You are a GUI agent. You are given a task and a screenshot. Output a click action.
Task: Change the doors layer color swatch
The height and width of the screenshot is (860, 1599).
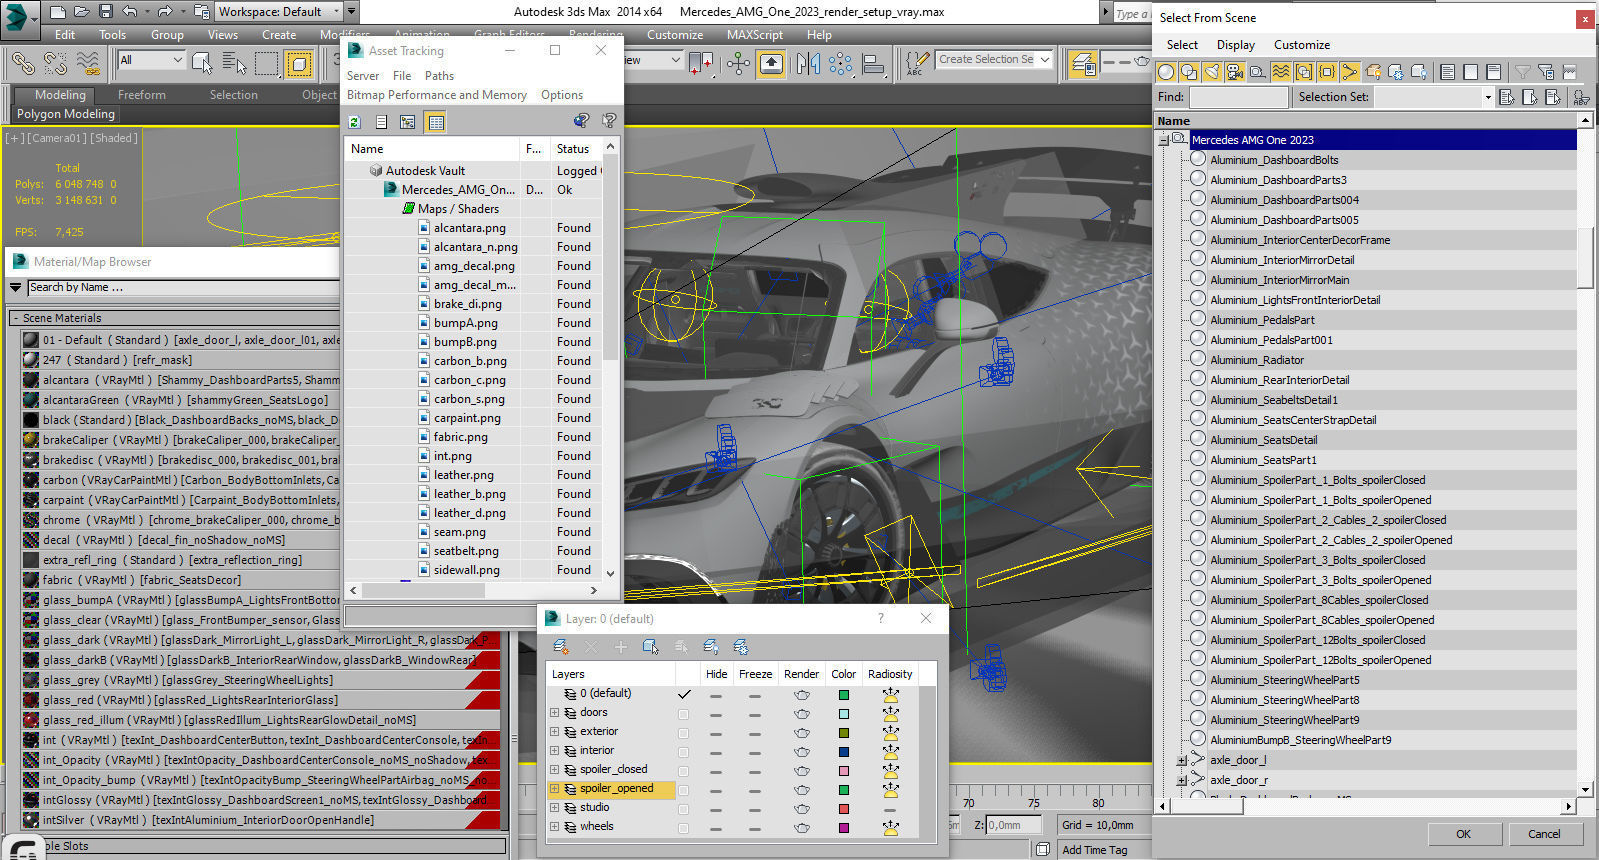(x=844, y=714)
